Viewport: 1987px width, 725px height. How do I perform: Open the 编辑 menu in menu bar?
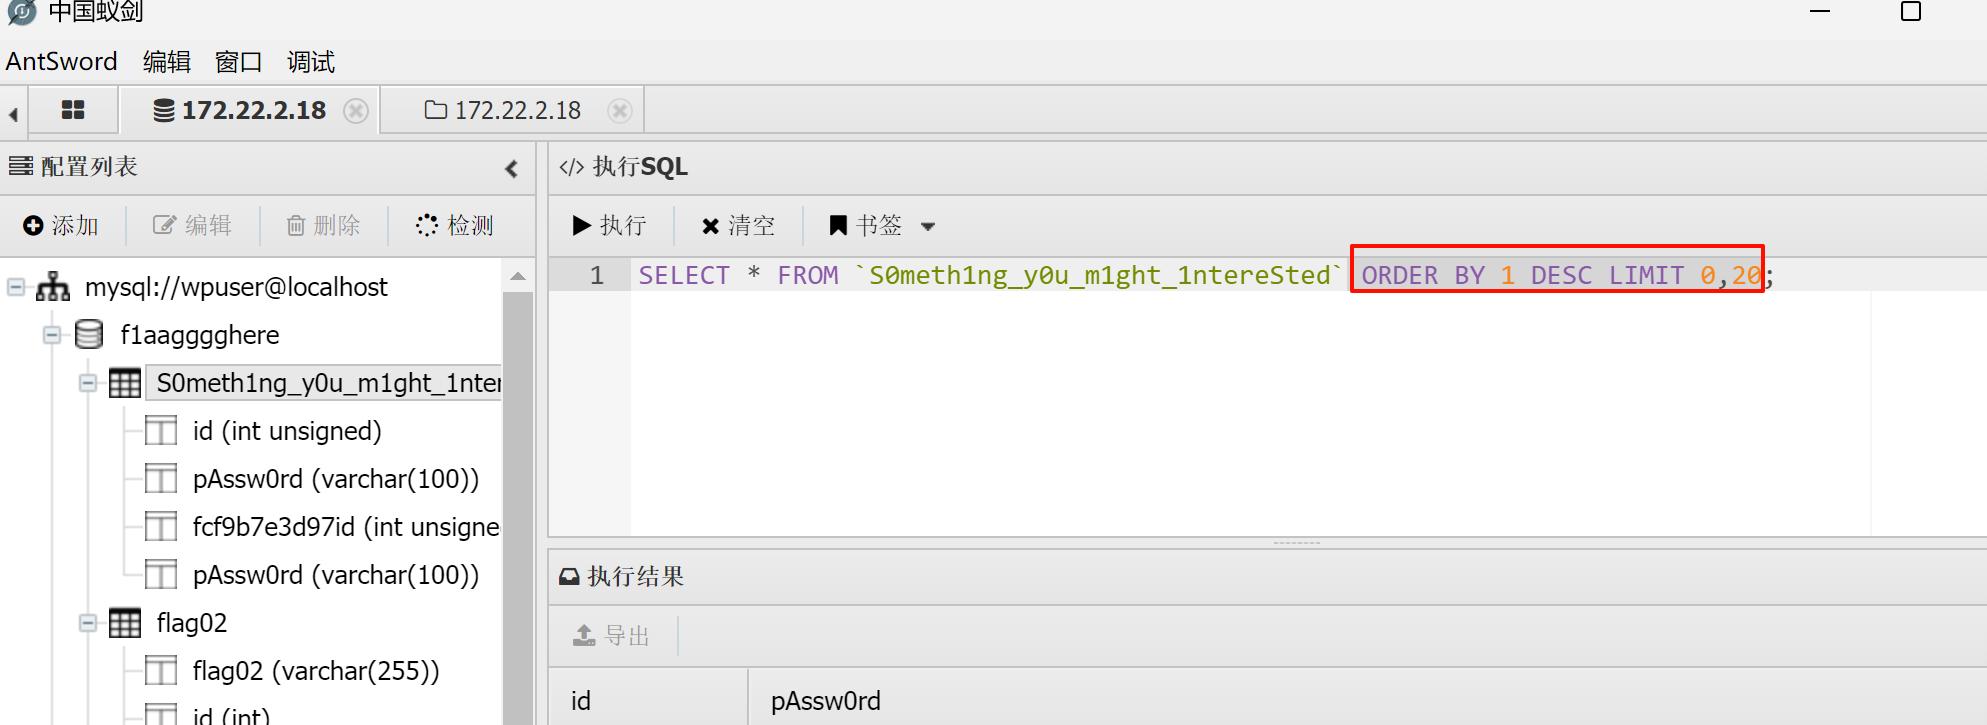(x=166, y=62)
